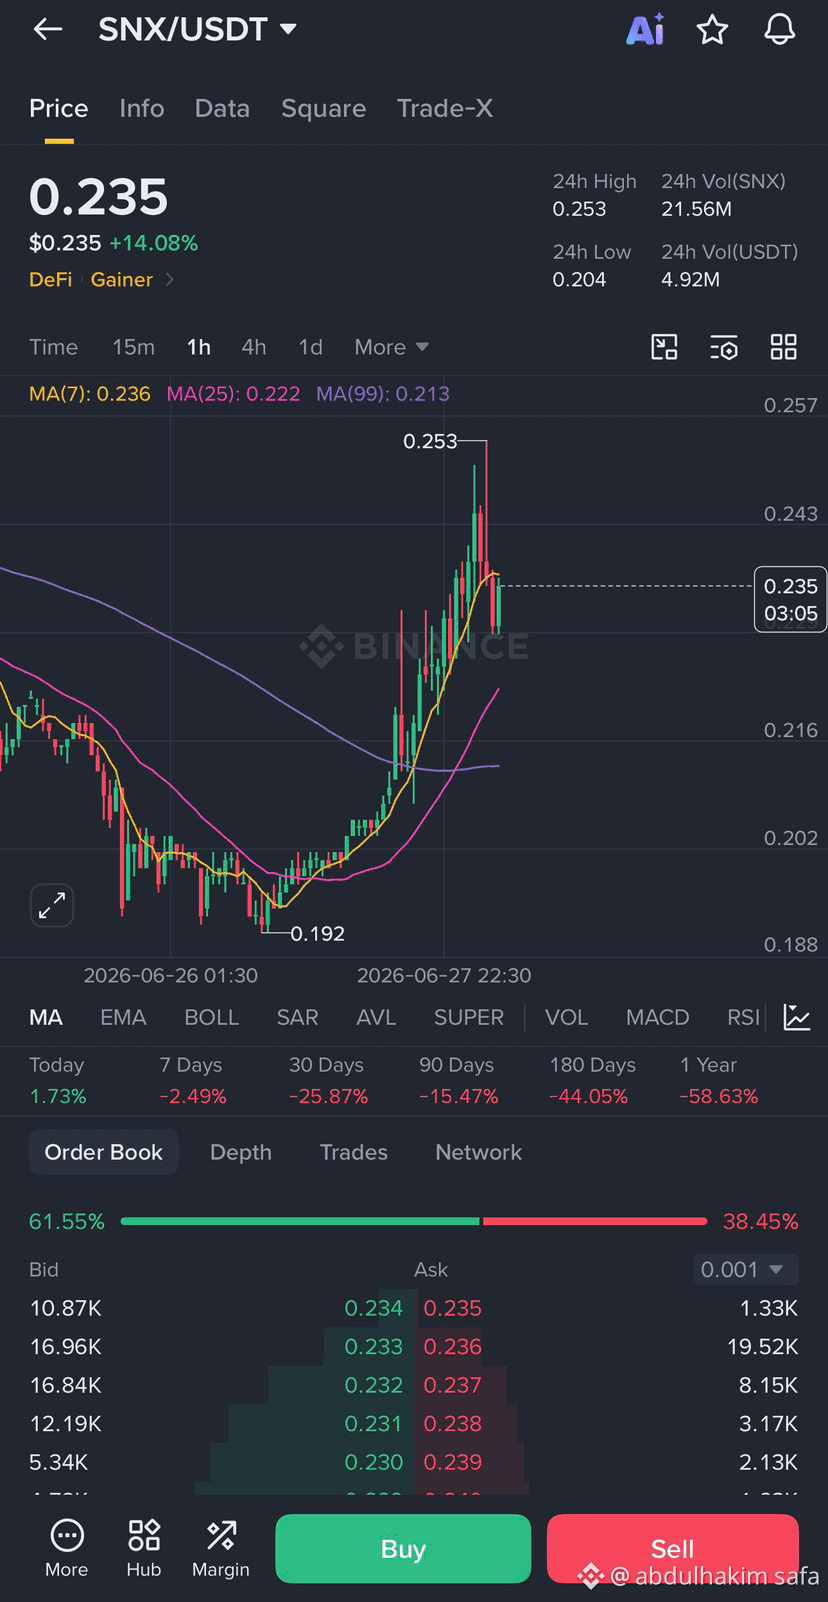The width and height of the screenshot is (828, 1602).
Task: Select ask price 0.238
Action: point(452,1423)
